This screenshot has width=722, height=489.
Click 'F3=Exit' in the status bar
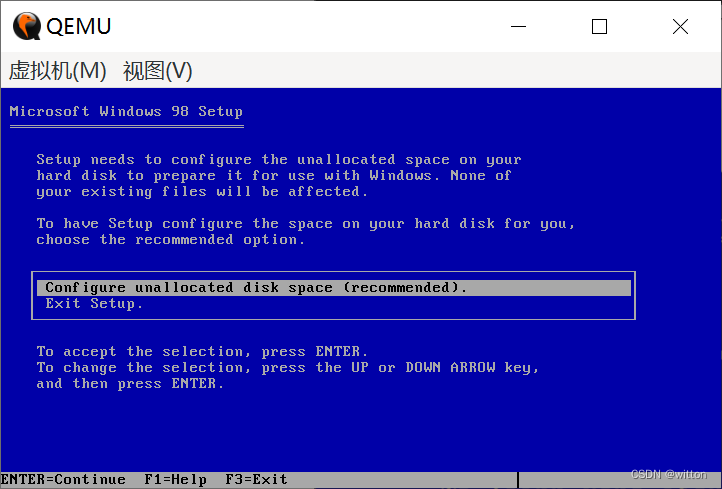(256, 480)
